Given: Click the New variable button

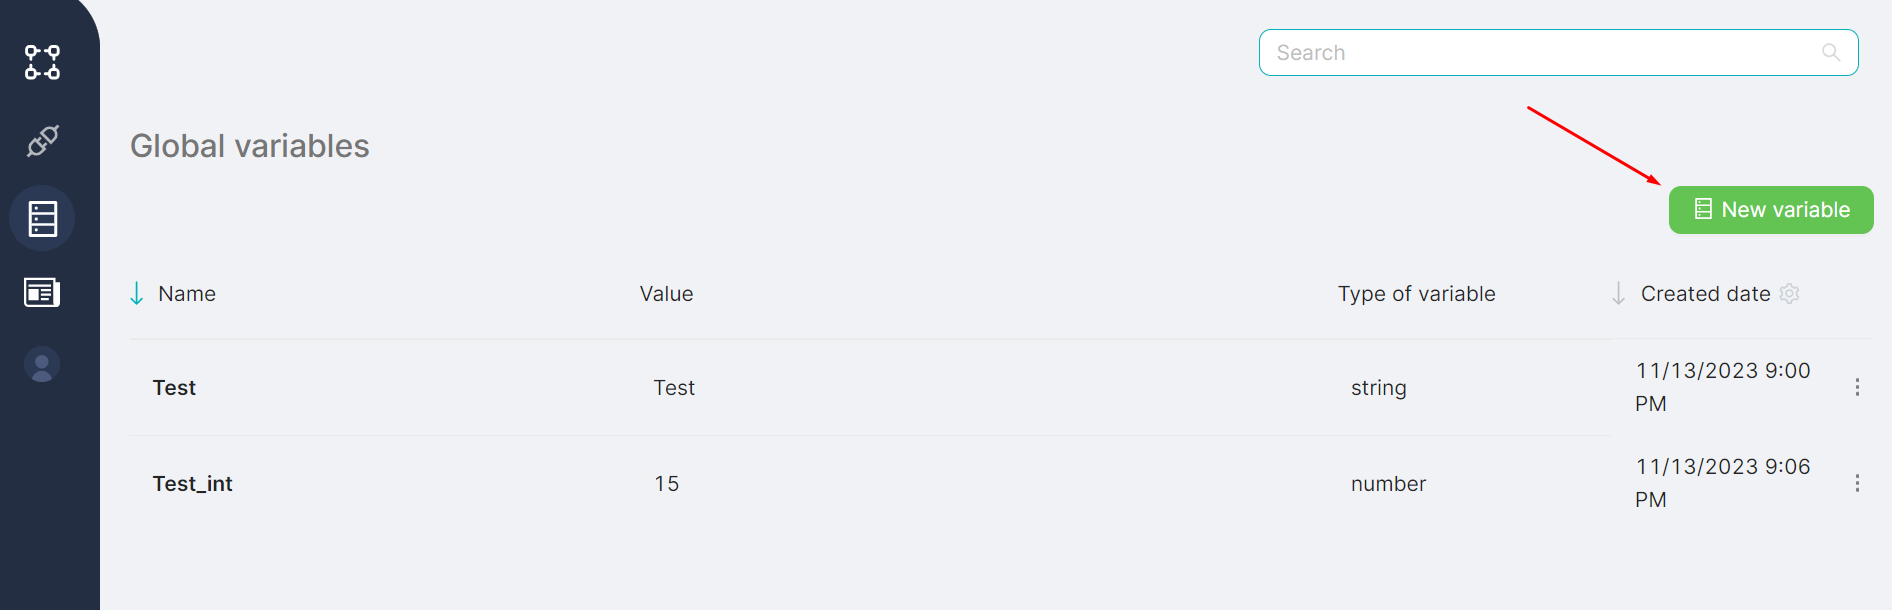Looking at the screenshot, I should click(x=1770, y=210).
